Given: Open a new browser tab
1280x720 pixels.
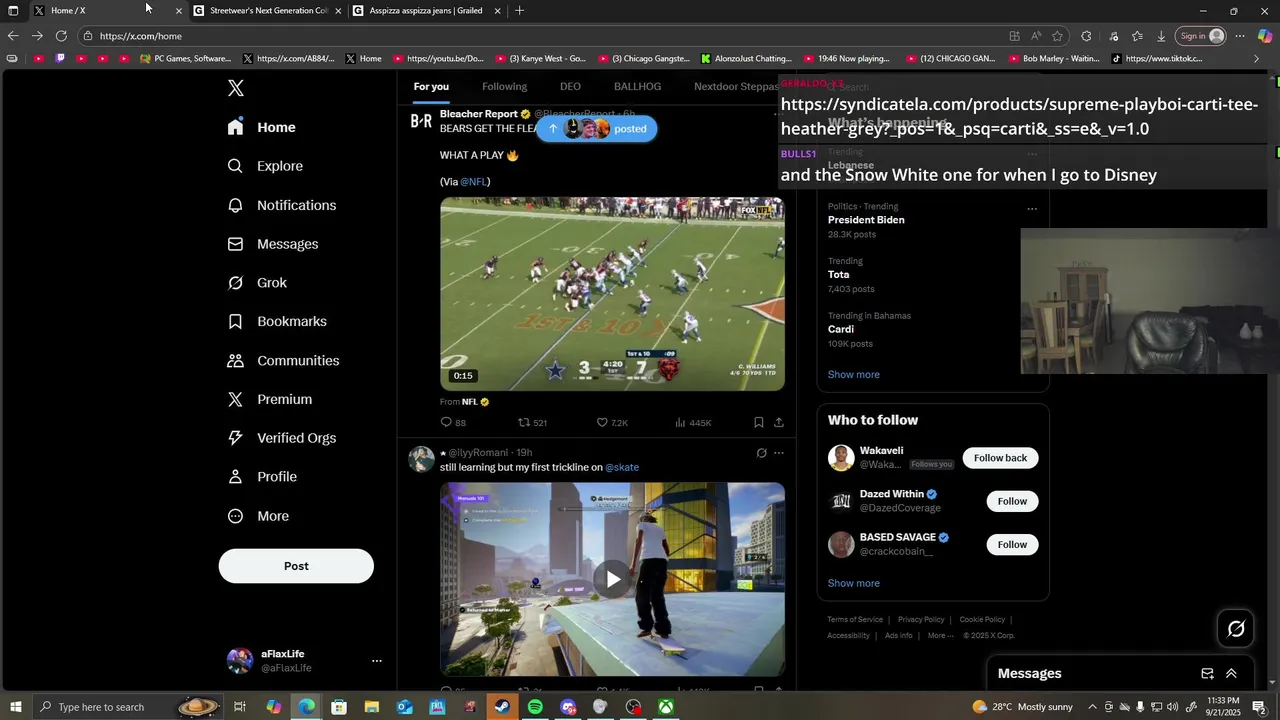Looking at the screenshot, I should [519, 11].
